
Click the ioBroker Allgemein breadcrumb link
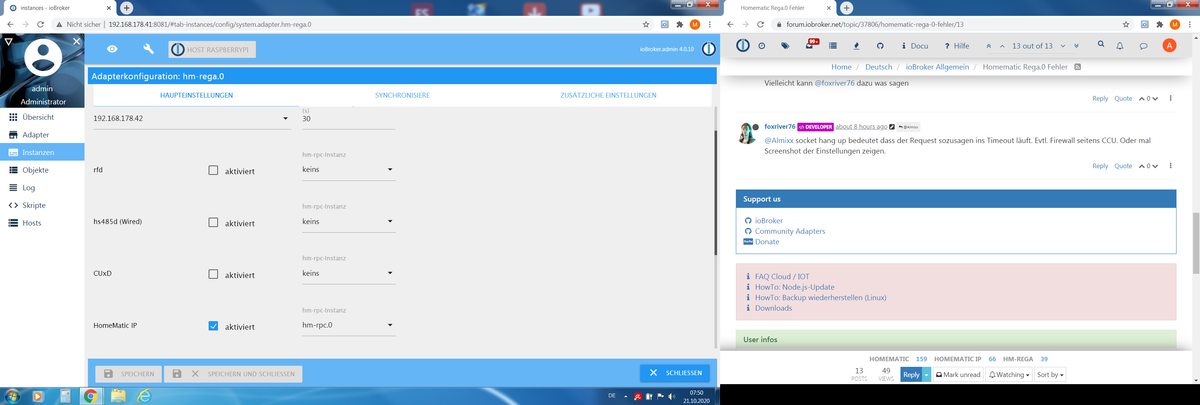(939, 67)
